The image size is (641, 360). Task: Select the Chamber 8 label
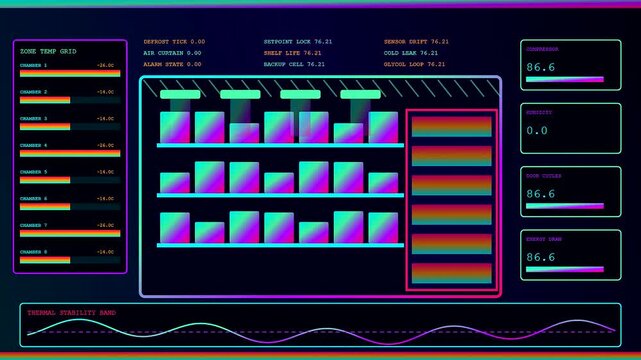pos(34,252)
